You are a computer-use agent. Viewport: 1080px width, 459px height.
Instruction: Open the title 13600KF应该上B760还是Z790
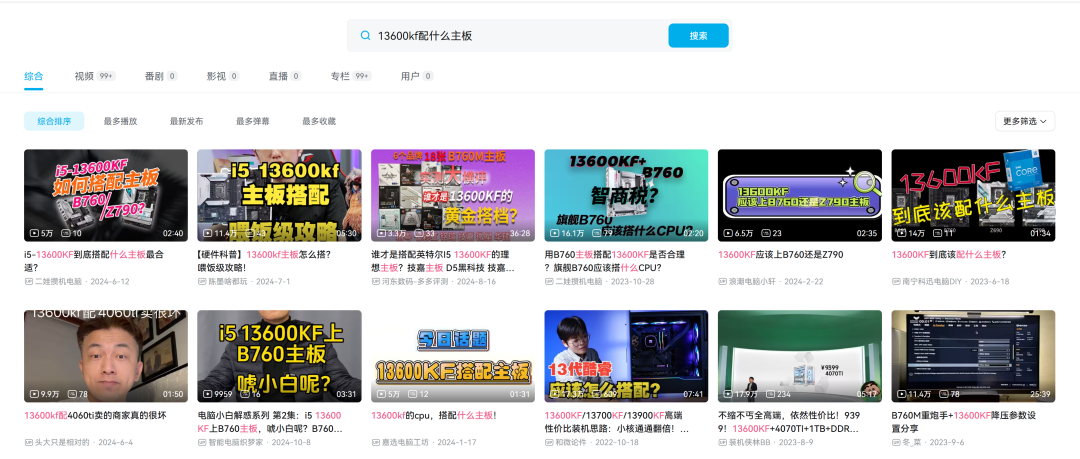(780, 254)
